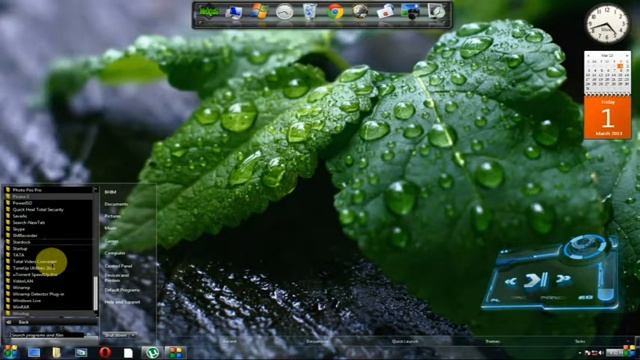Expand the TuneUp Utilities folder
Viewport: 640px width, 360px height.
pos(33,268)
